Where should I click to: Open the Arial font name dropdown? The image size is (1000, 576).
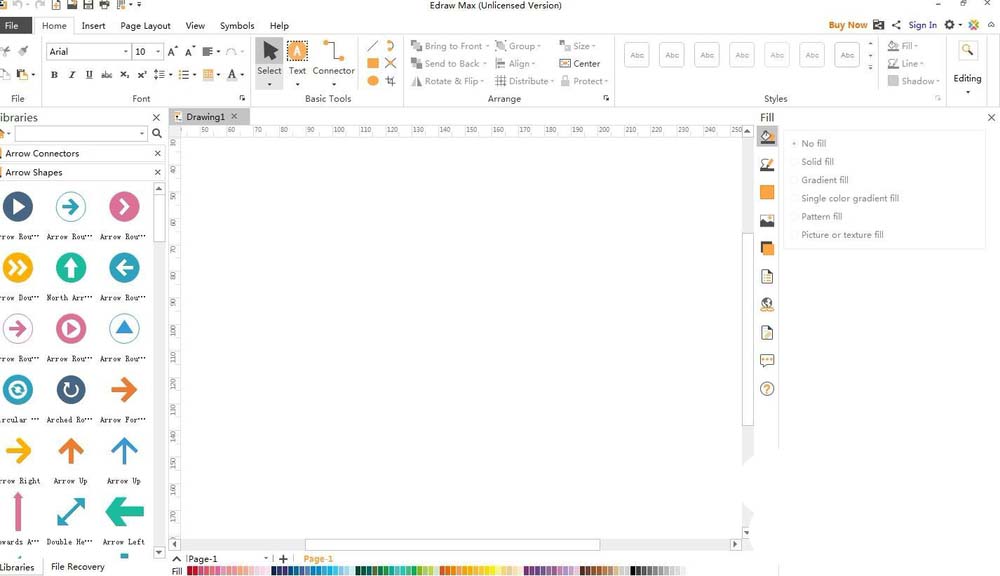[x=126, y=52]
